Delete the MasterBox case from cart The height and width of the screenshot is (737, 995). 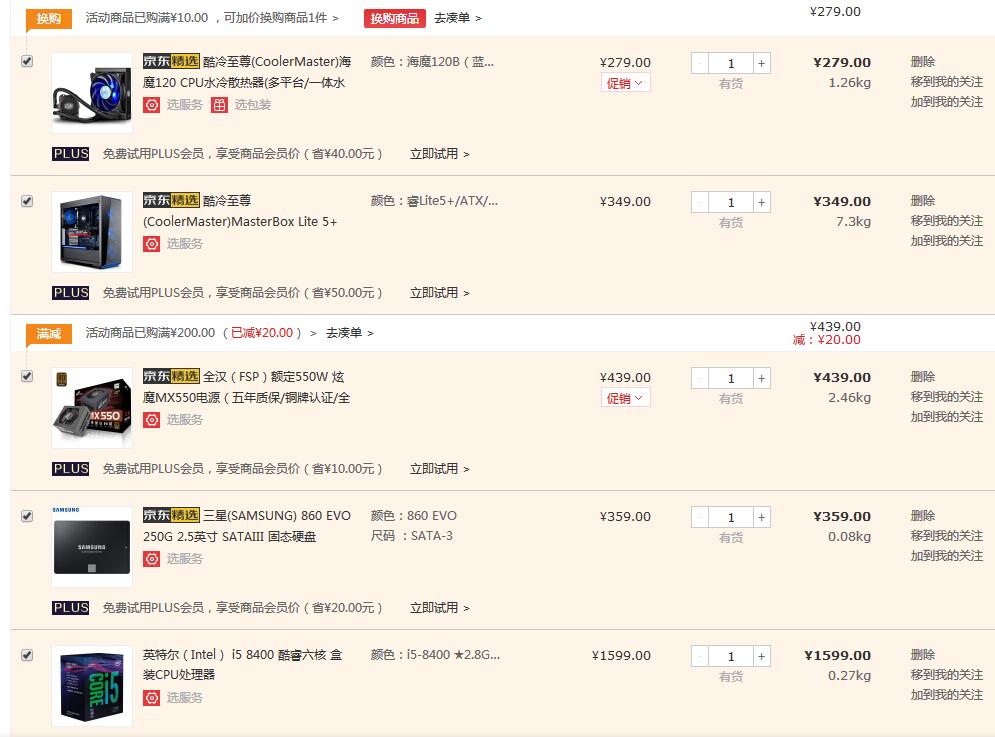point(923,201)
